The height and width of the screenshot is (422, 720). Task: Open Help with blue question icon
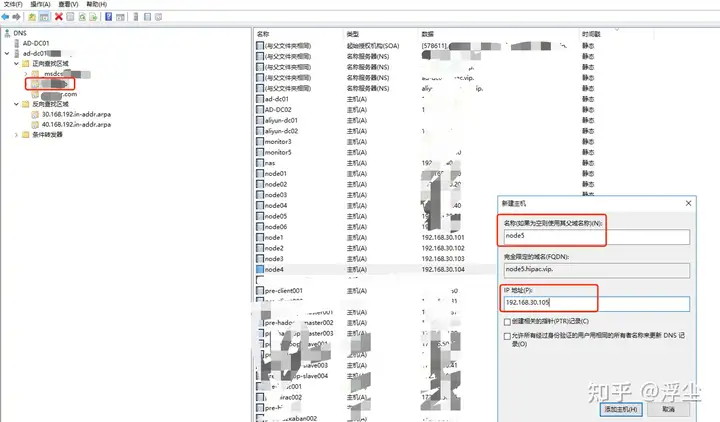(108, 17)
